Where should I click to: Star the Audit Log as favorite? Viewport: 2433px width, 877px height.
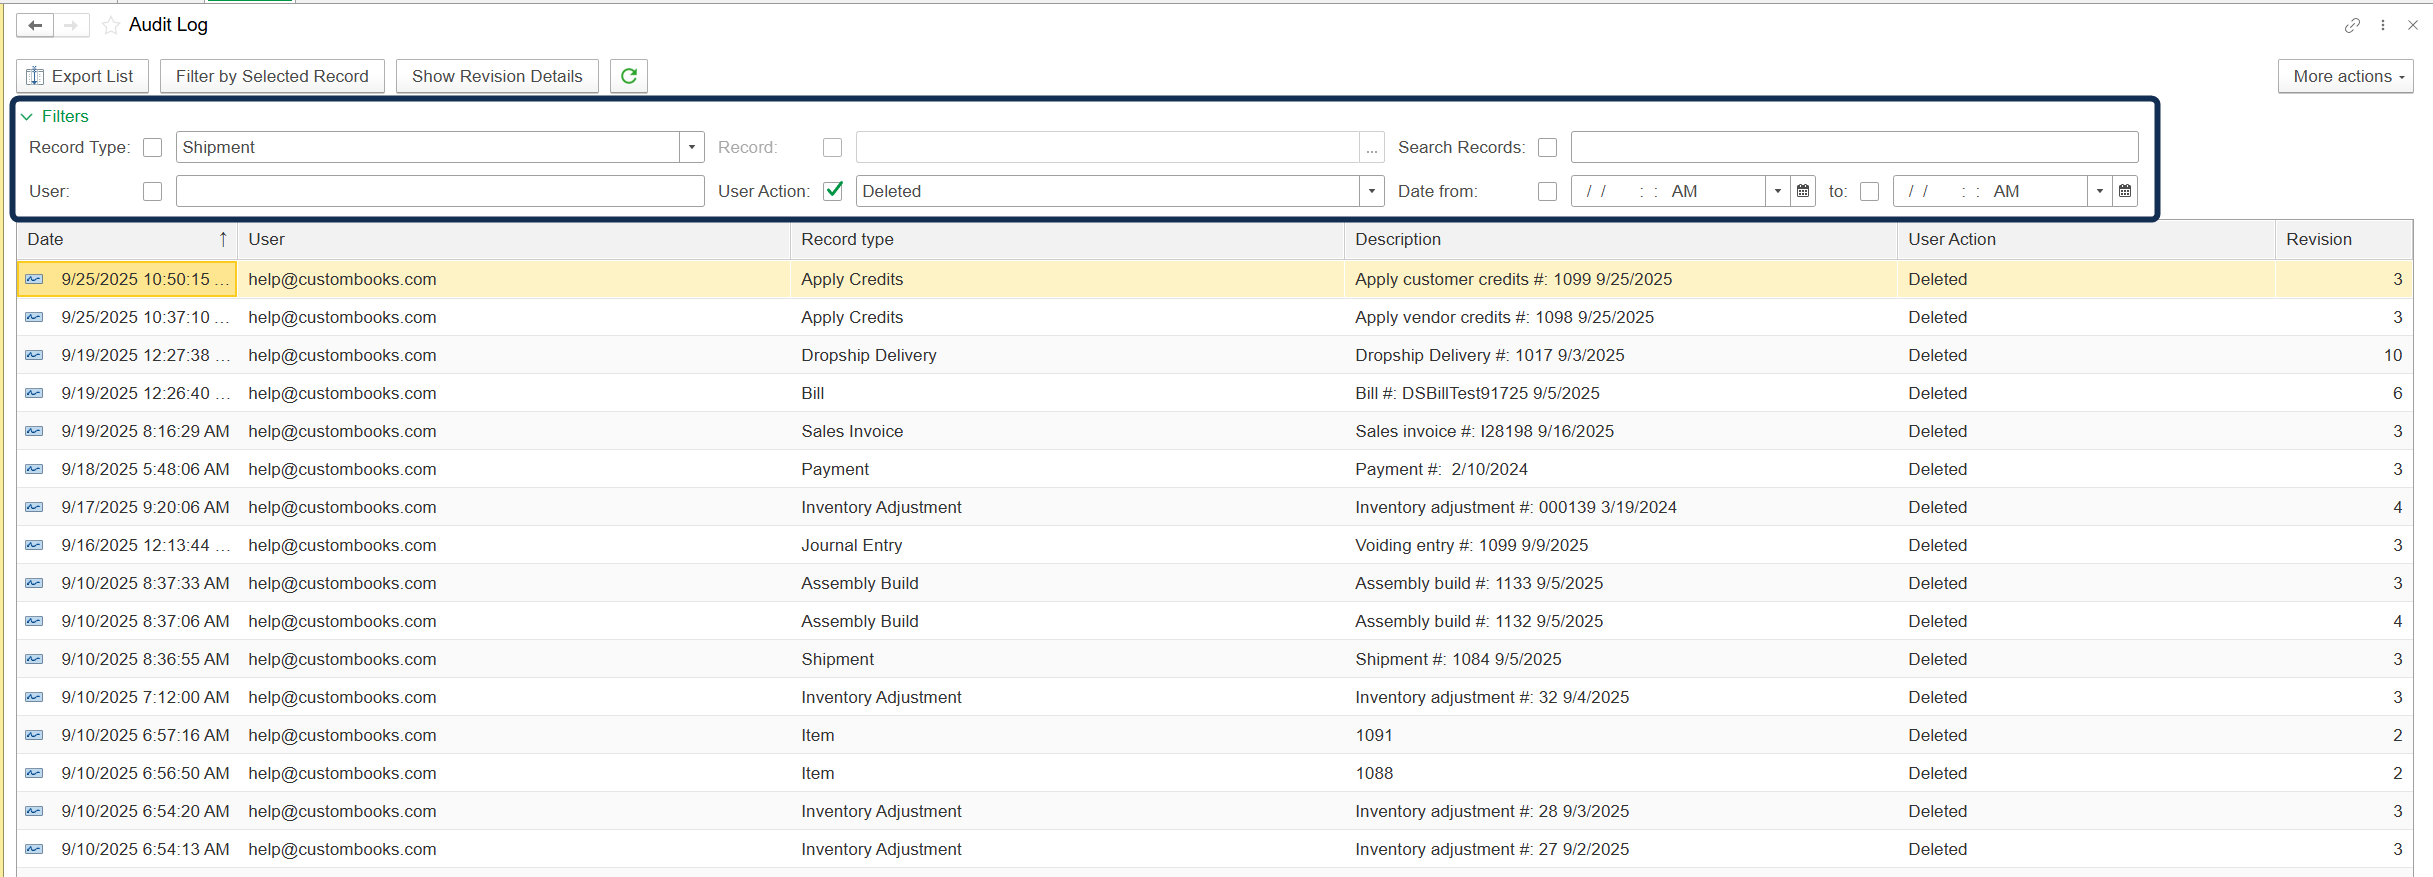pyautogui.click(x=111, y=25)
